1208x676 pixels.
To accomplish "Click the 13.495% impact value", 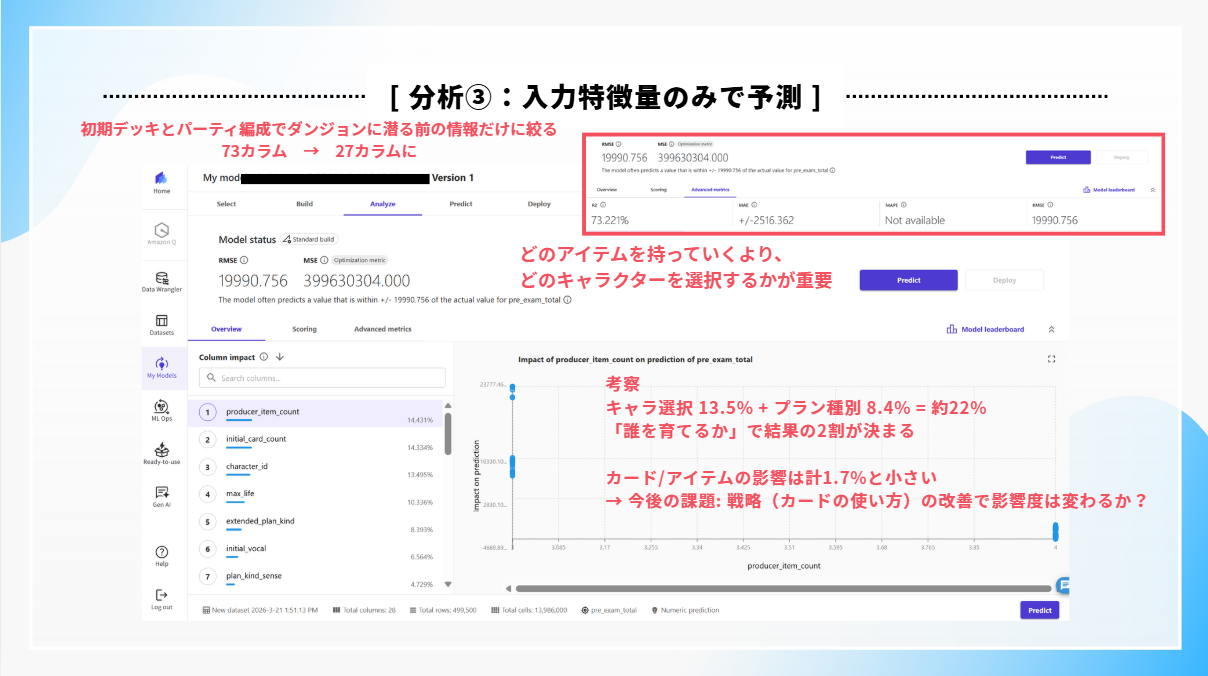I will coord(419,475).
